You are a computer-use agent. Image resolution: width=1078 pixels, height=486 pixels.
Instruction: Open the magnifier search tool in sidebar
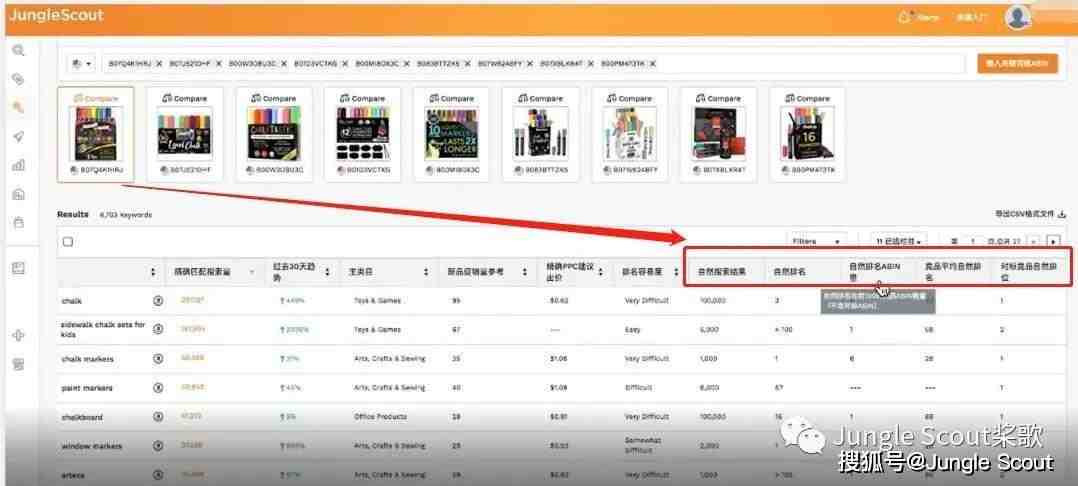(x=19, y=50)
